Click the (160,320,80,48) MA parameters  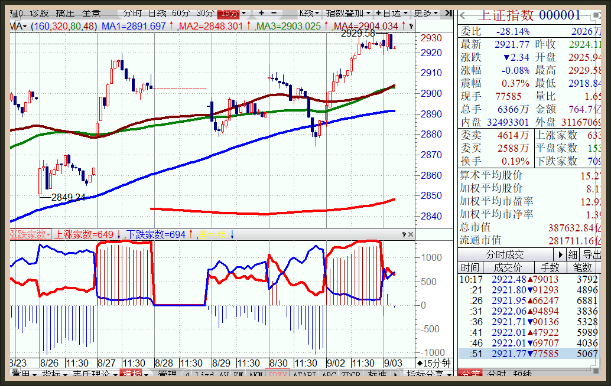(64, 26)
